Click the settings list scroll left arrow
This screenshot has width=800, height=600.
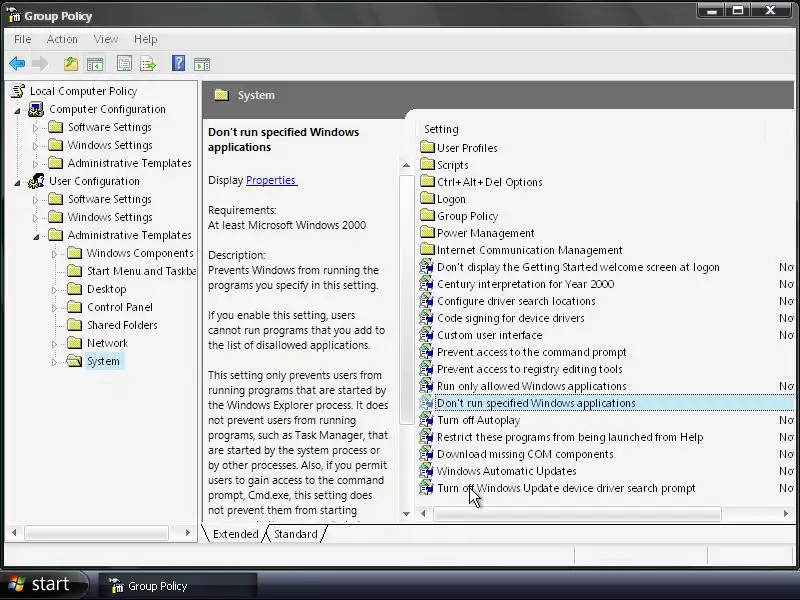tap(423, 513)
